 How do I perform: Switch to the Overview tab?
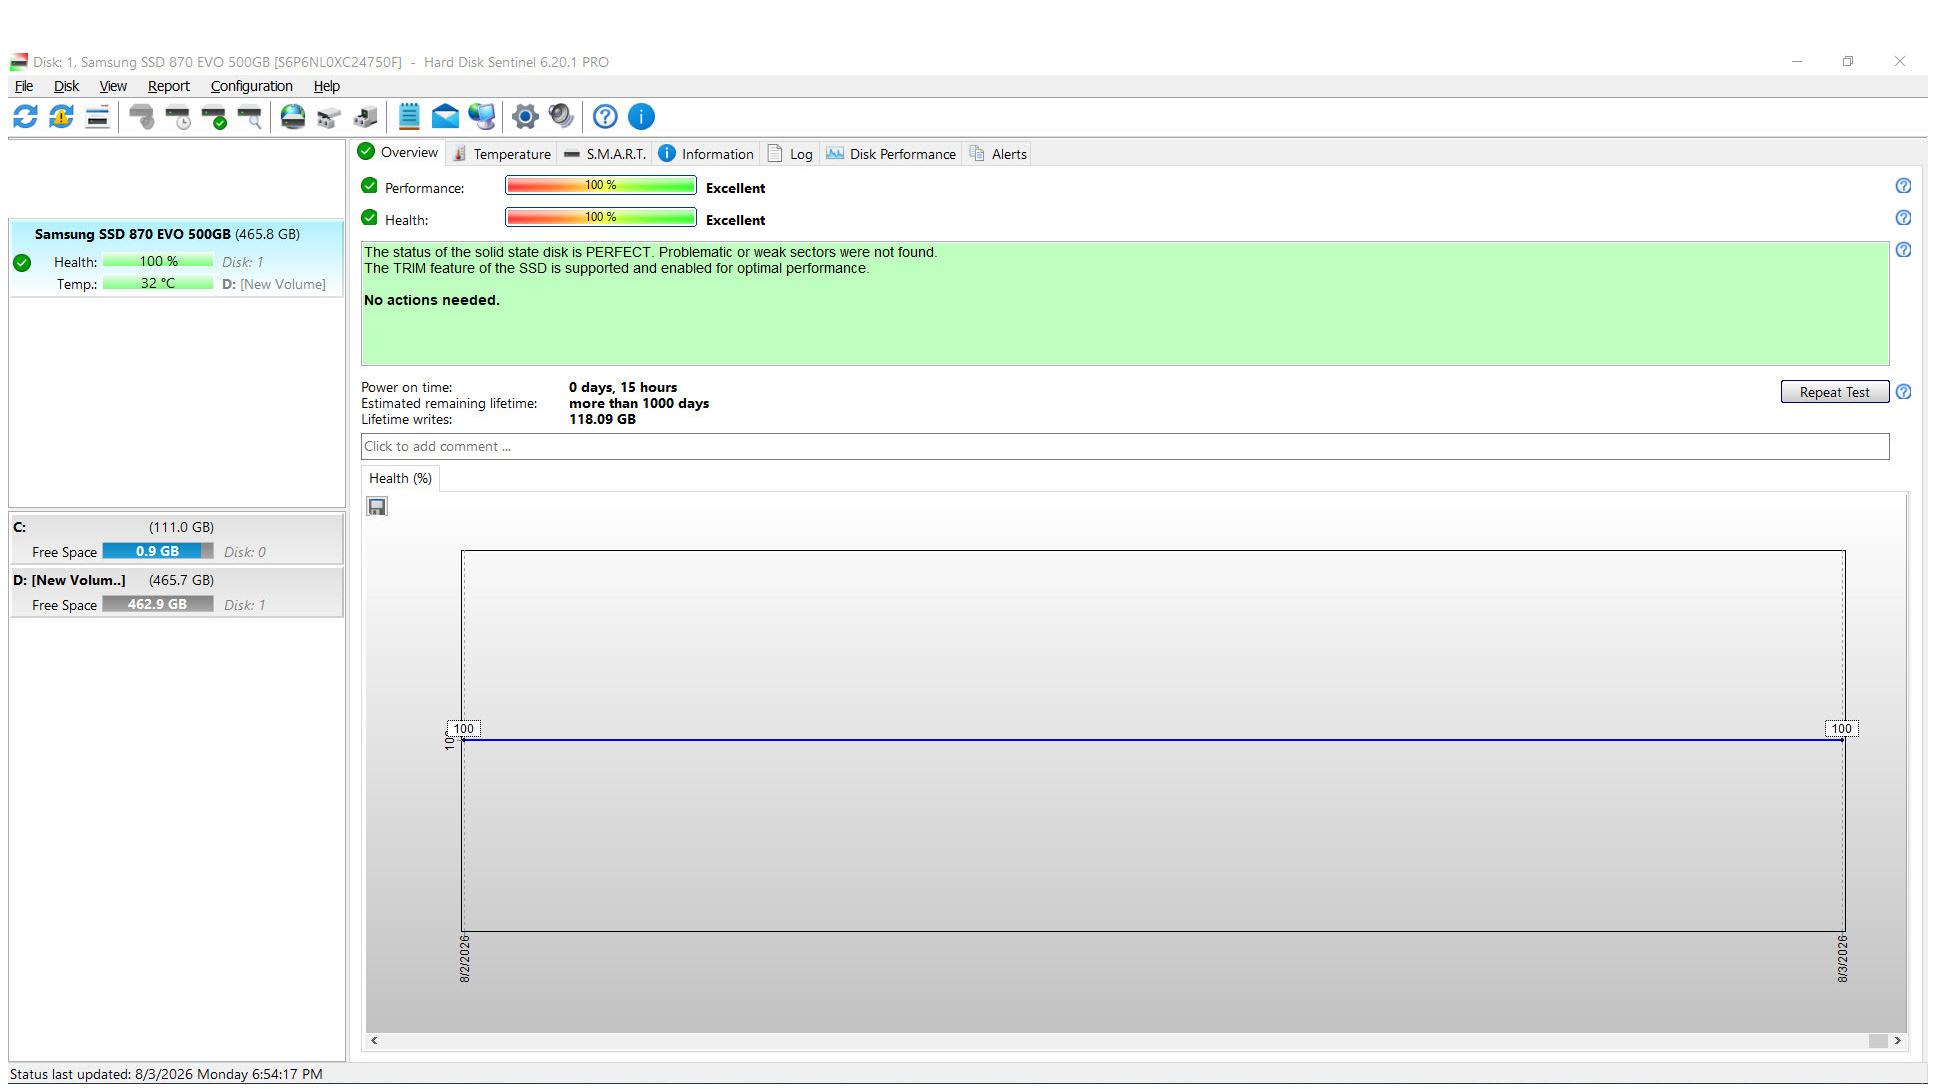pos(399,152)
